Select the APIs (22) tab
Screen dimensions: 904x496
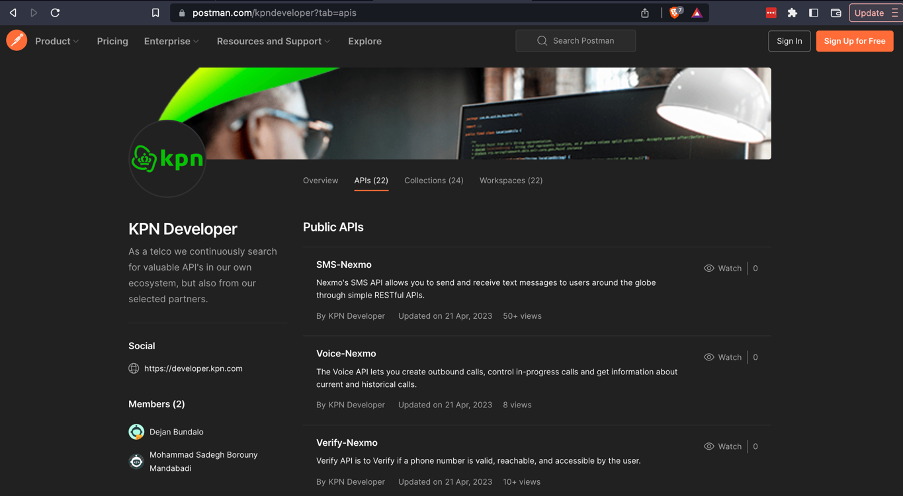(x=371, y=181)
